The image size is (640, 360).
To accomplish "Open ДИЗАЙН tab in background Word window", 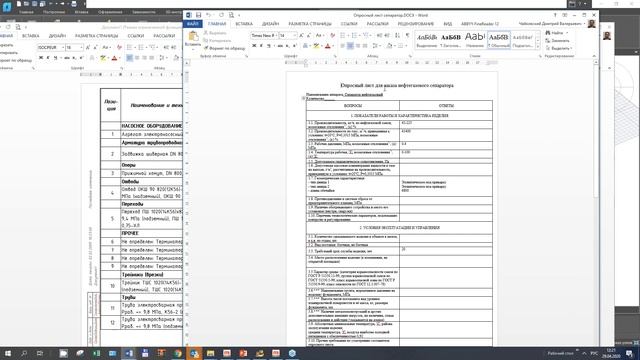I will pos(57,36).
